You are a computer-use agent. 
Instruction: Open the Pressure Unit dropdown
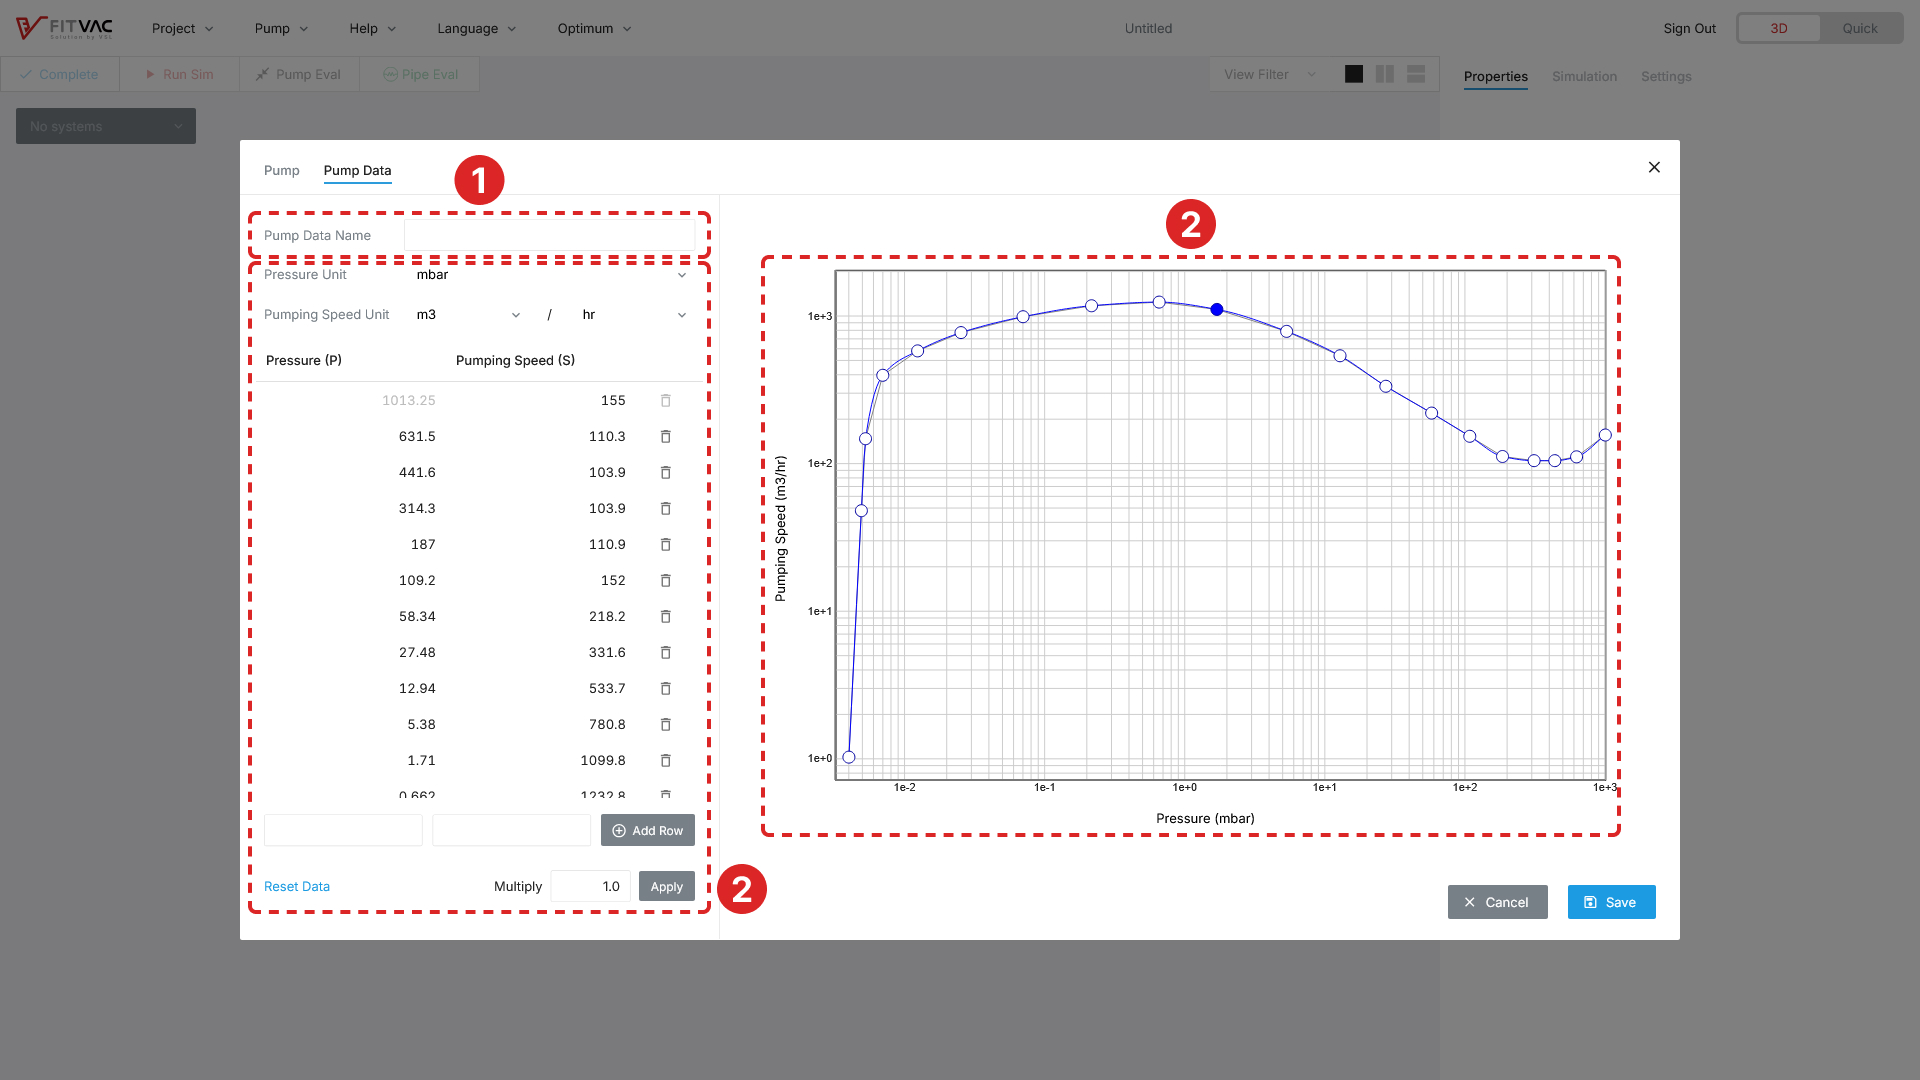coord(550,275)
